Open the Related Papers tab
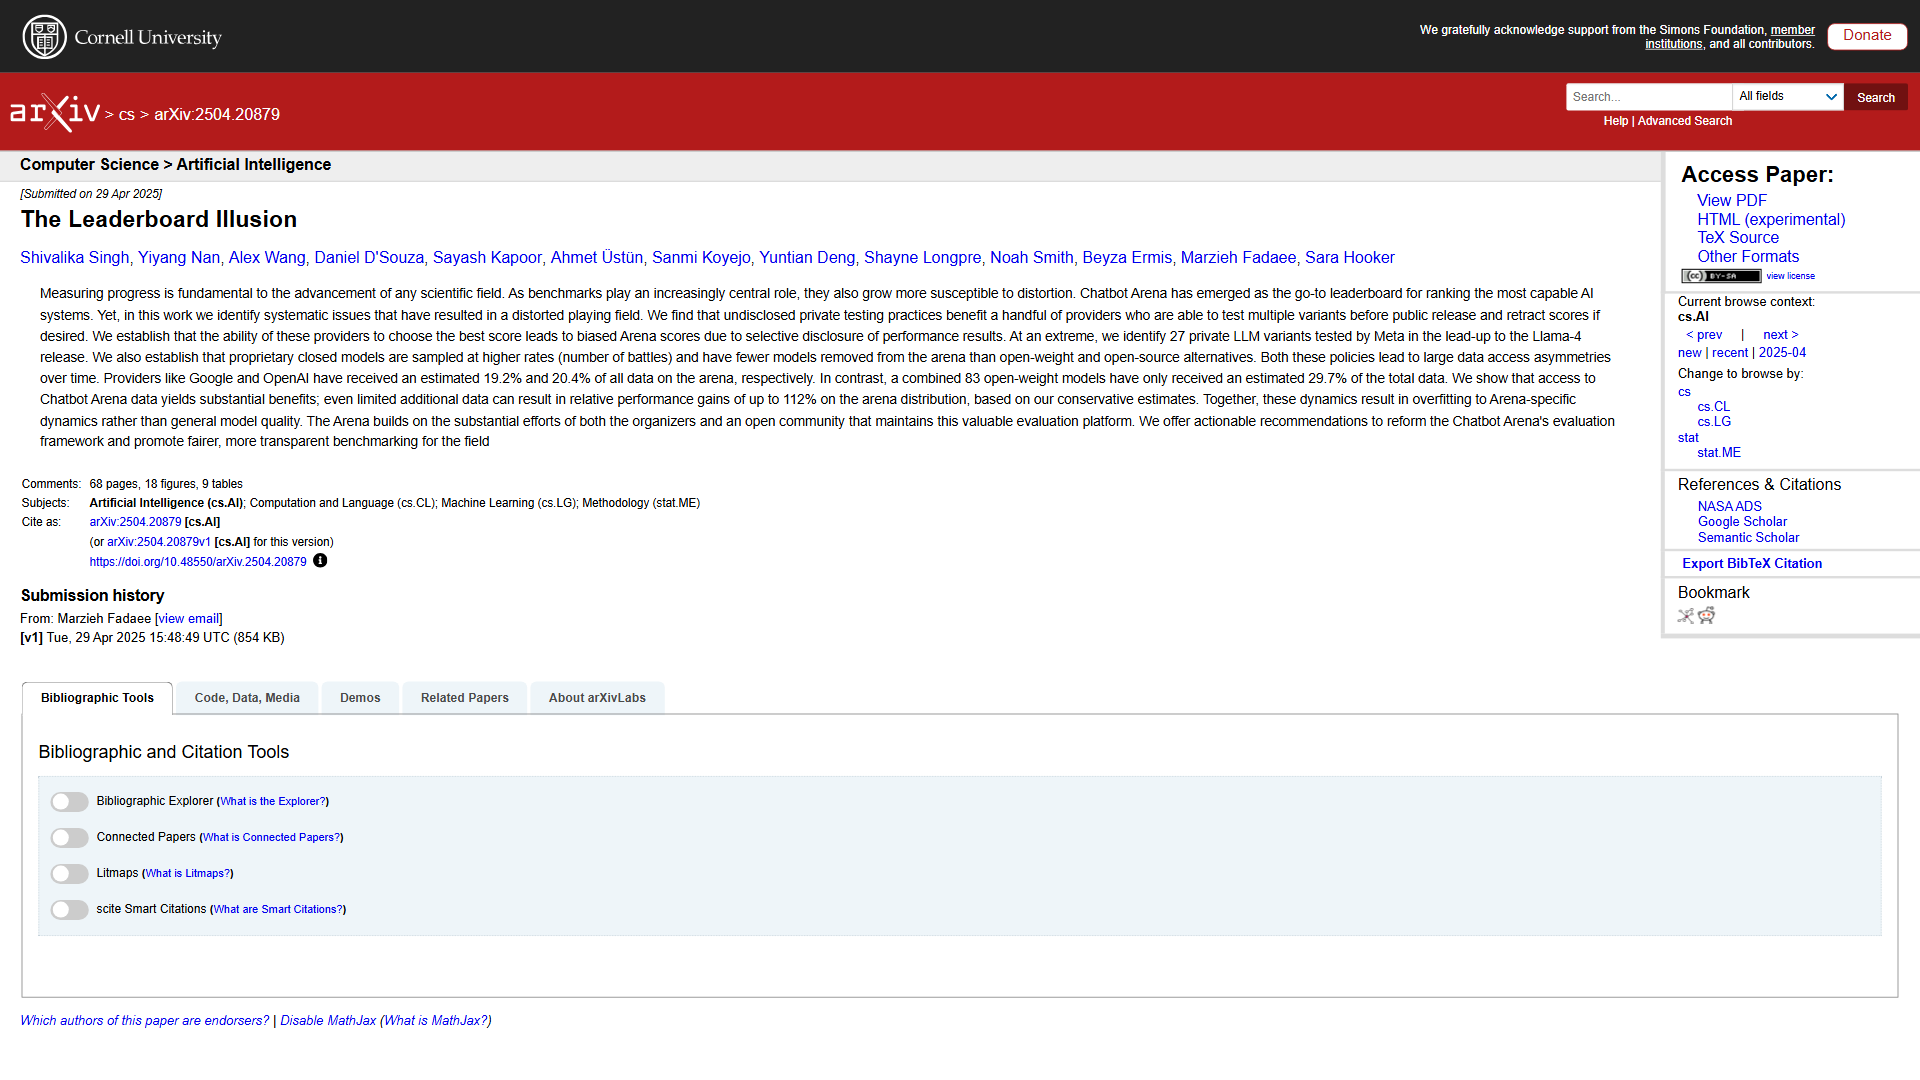Image resolution: width=1920 pixels, height=1080 pixels. [x=464, y=698]
